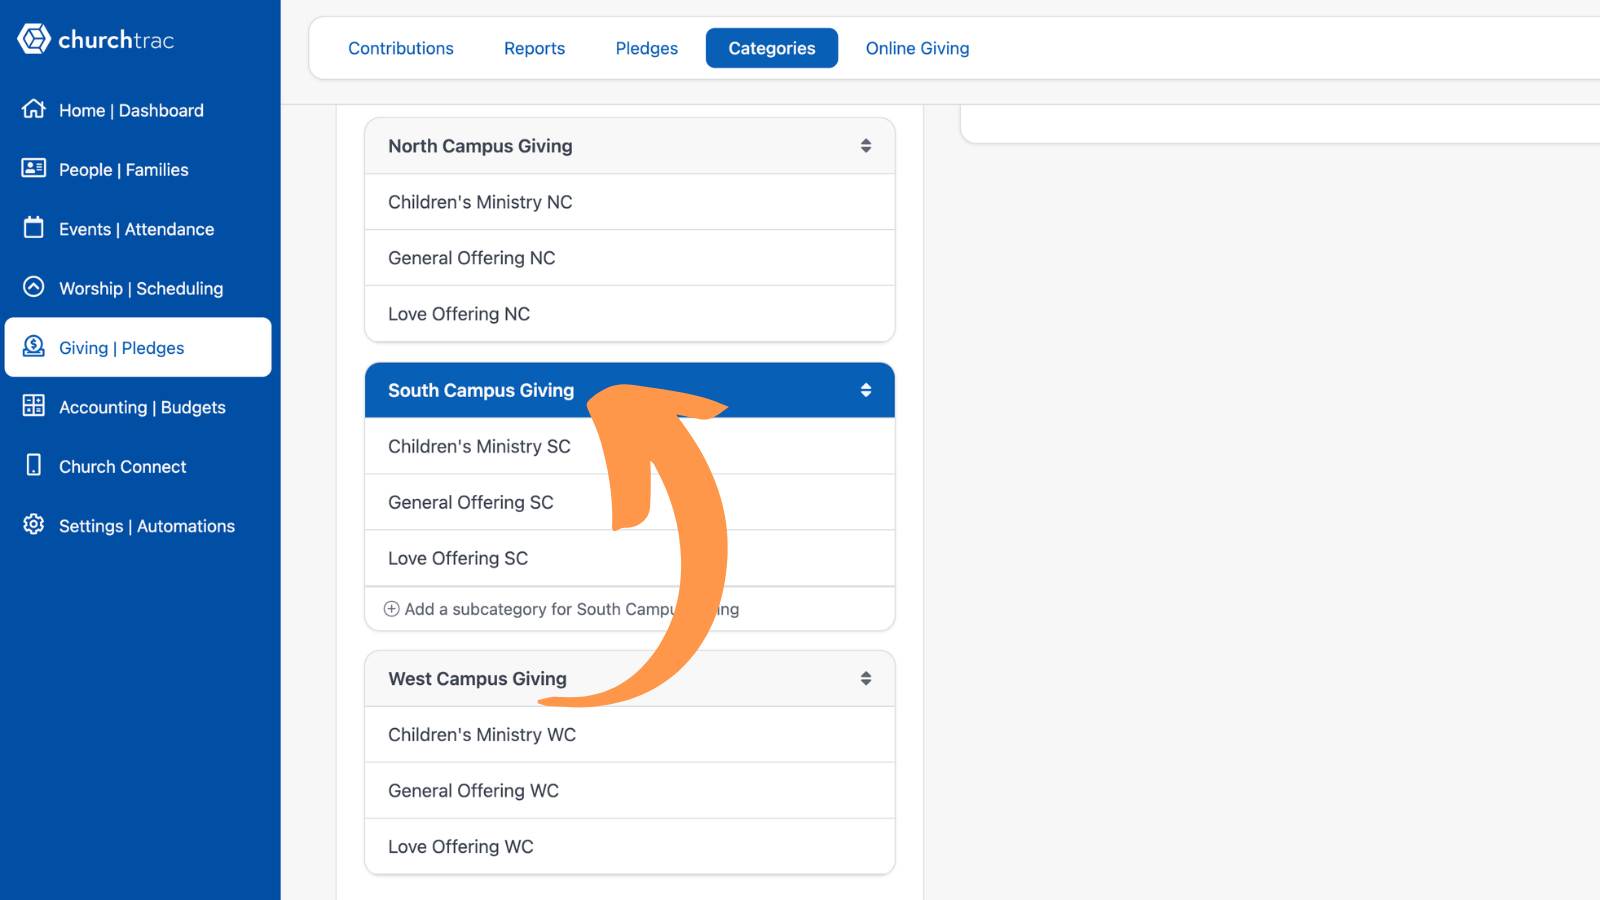The width and height of the screenshot is (1600, 900).
Task: Click the Giving Pledges donation icon
Action: click(34, 346)
